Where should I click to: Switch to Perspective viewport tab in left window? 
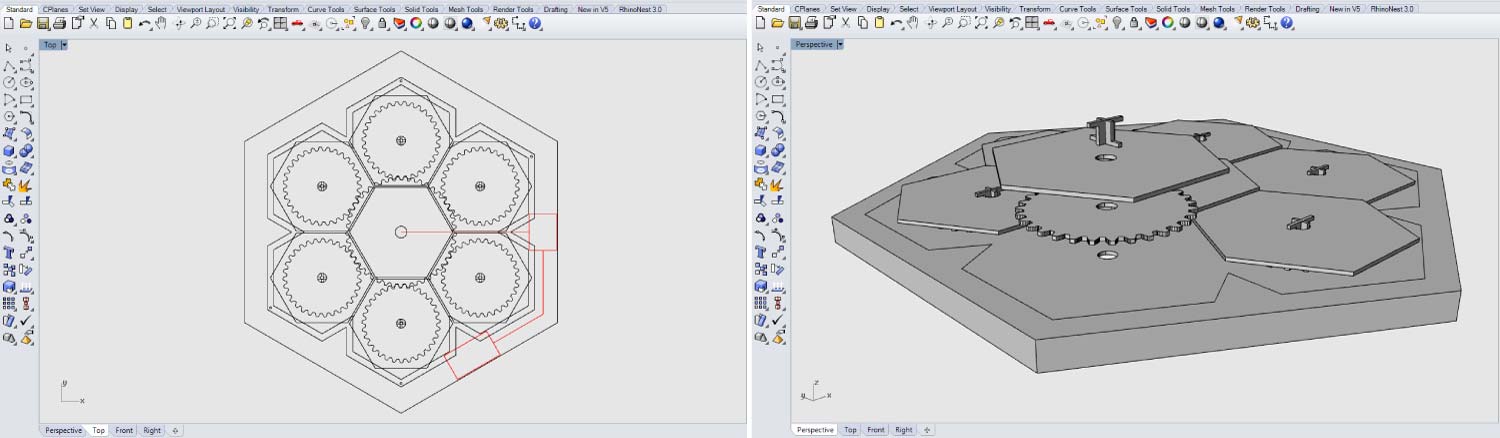pyautogui.click(x=64, y=430)
